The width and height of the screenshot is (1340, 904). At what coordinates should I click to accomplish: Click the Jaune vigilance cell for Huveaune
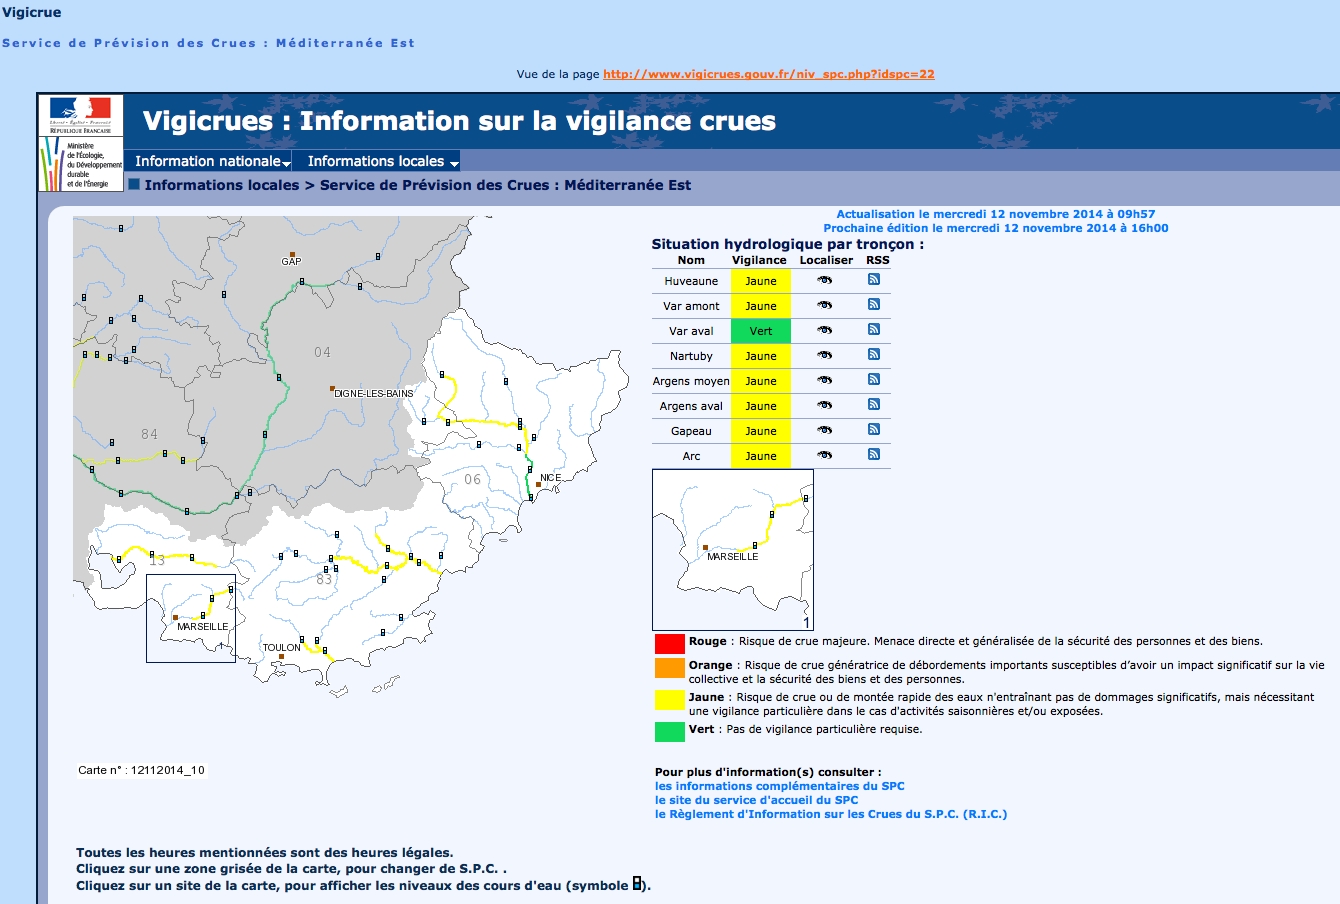pos(761,281)
